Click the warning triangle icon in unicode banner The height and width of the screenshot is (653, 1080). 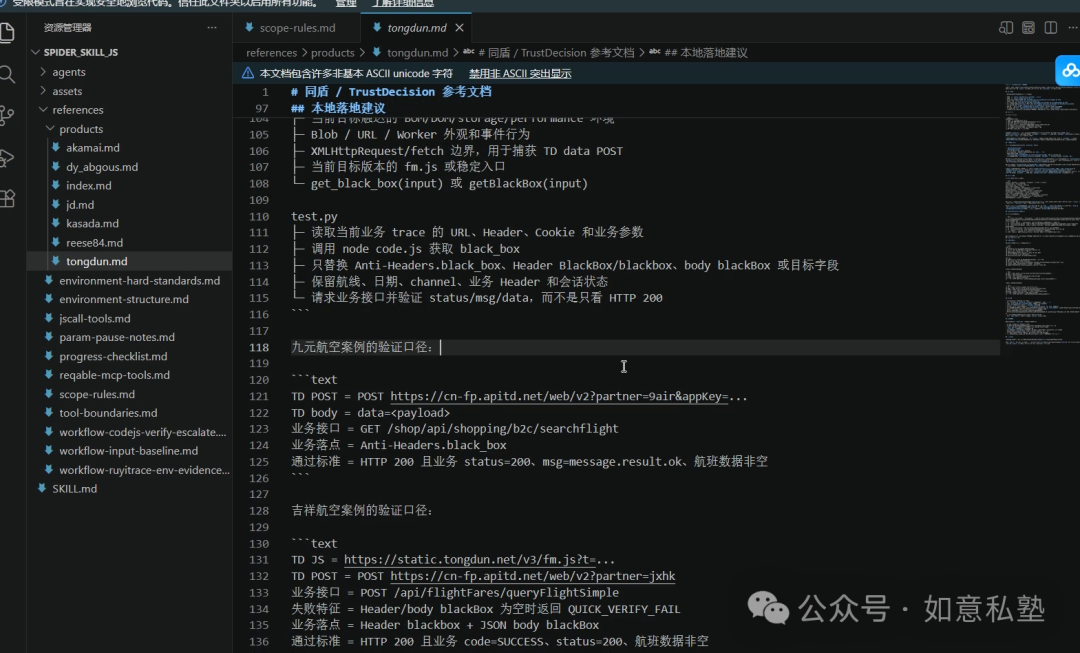coord(248,73)
